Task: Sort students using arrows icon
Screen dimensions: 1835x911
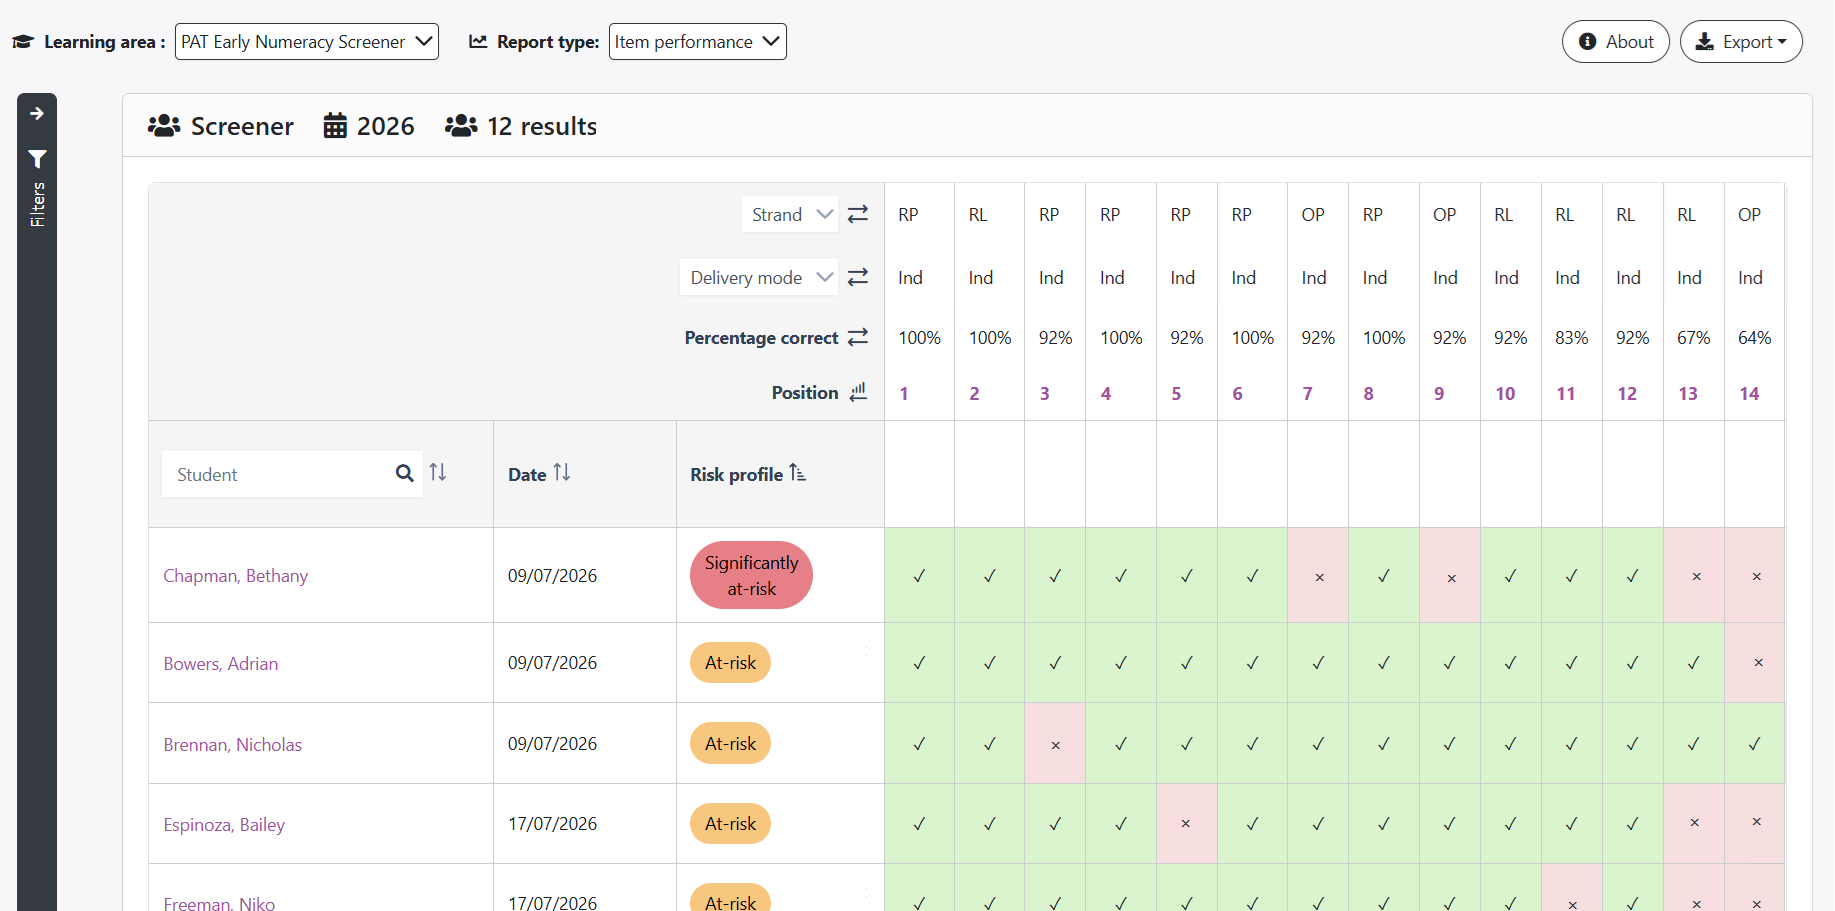Action: click(438, 472)
